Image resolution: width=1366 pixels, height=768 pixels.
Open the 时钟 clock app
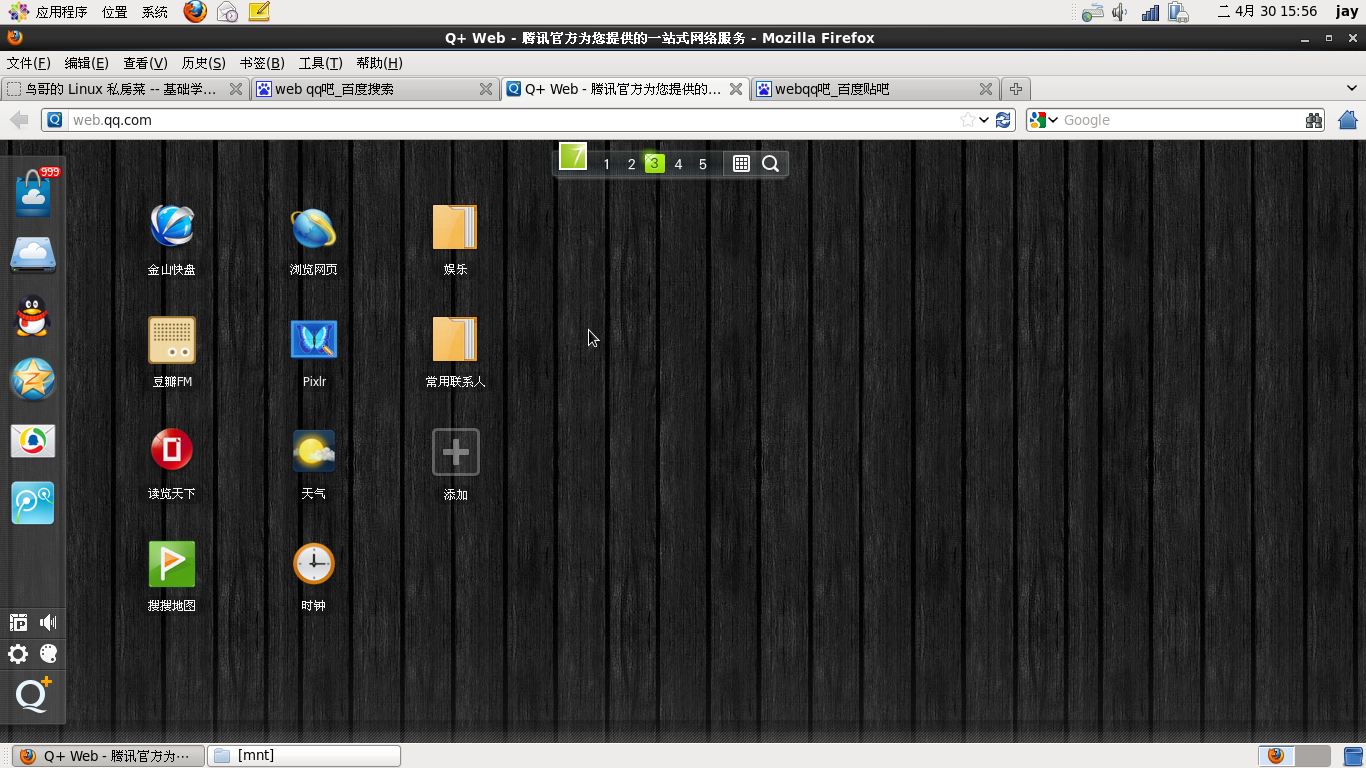[314, 564]
